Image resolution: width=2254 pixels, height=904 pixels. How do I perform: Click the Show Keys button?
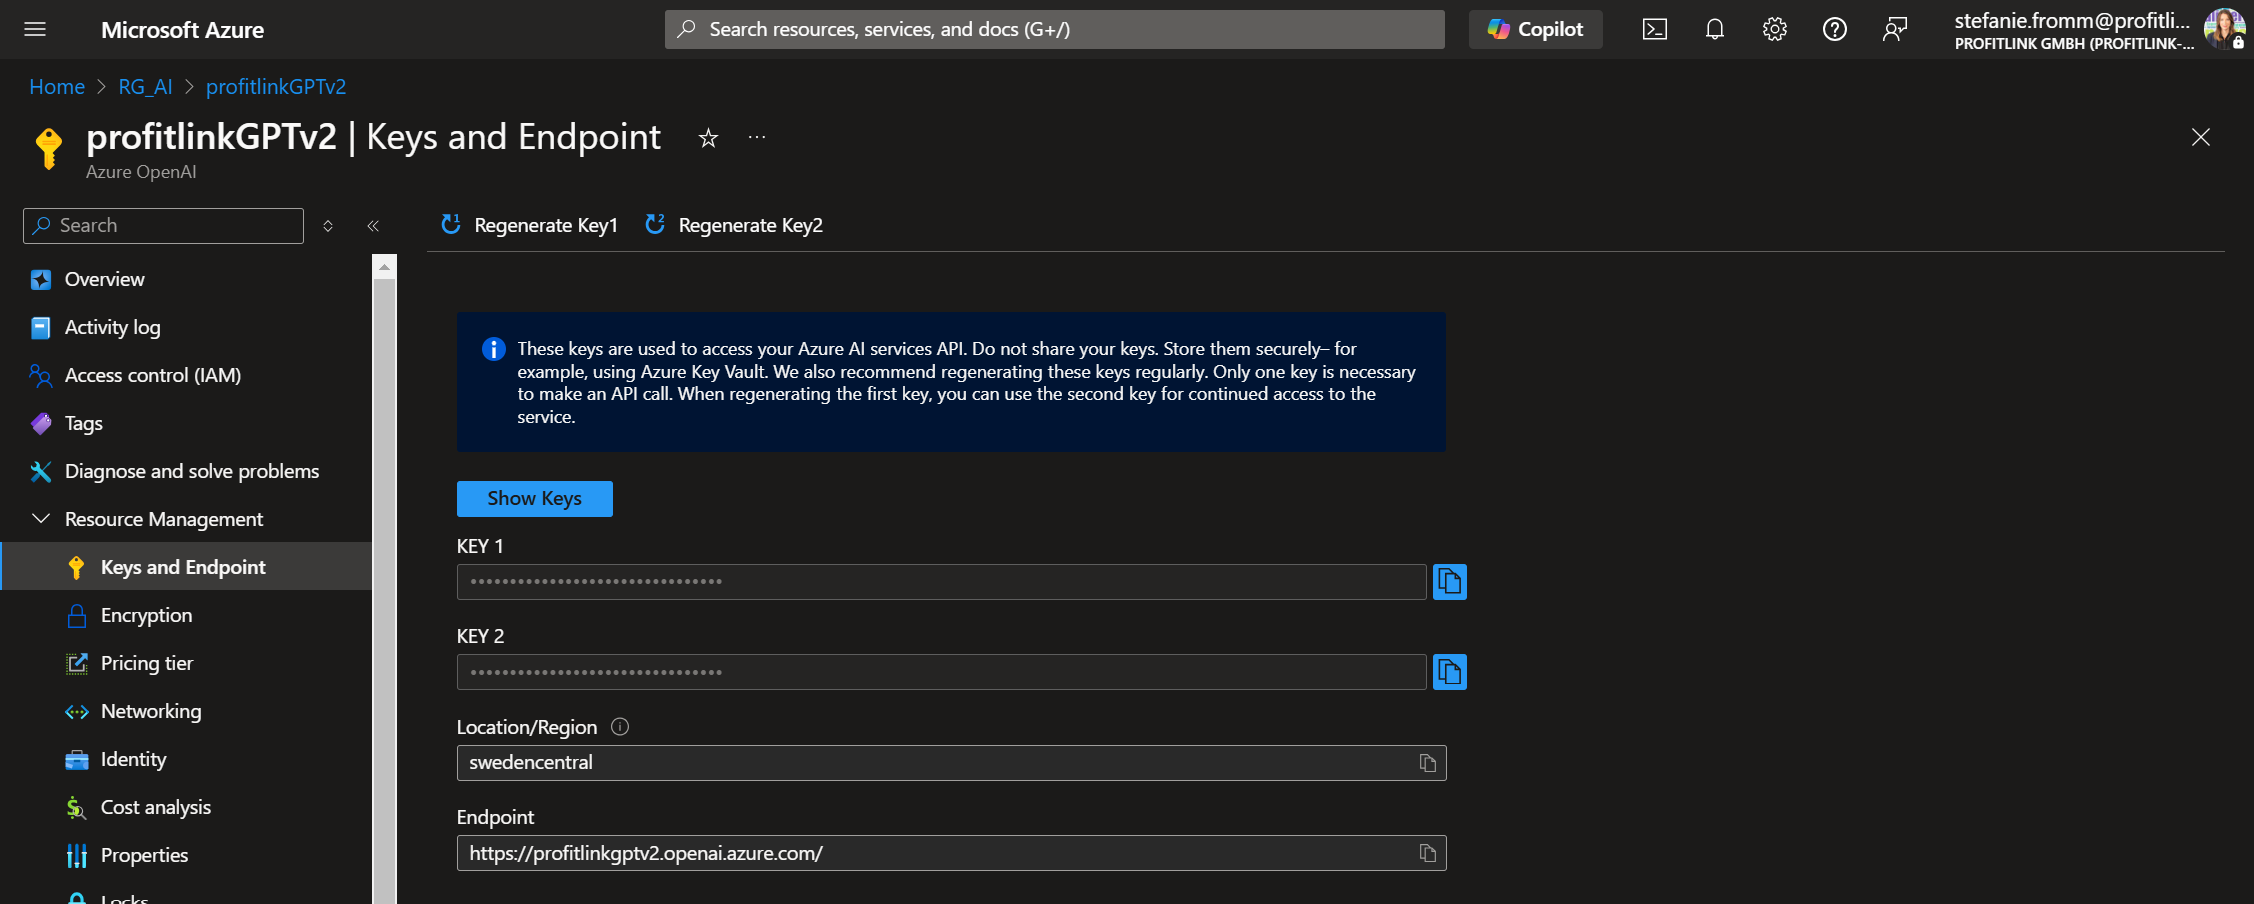click(x=535, y=499)
